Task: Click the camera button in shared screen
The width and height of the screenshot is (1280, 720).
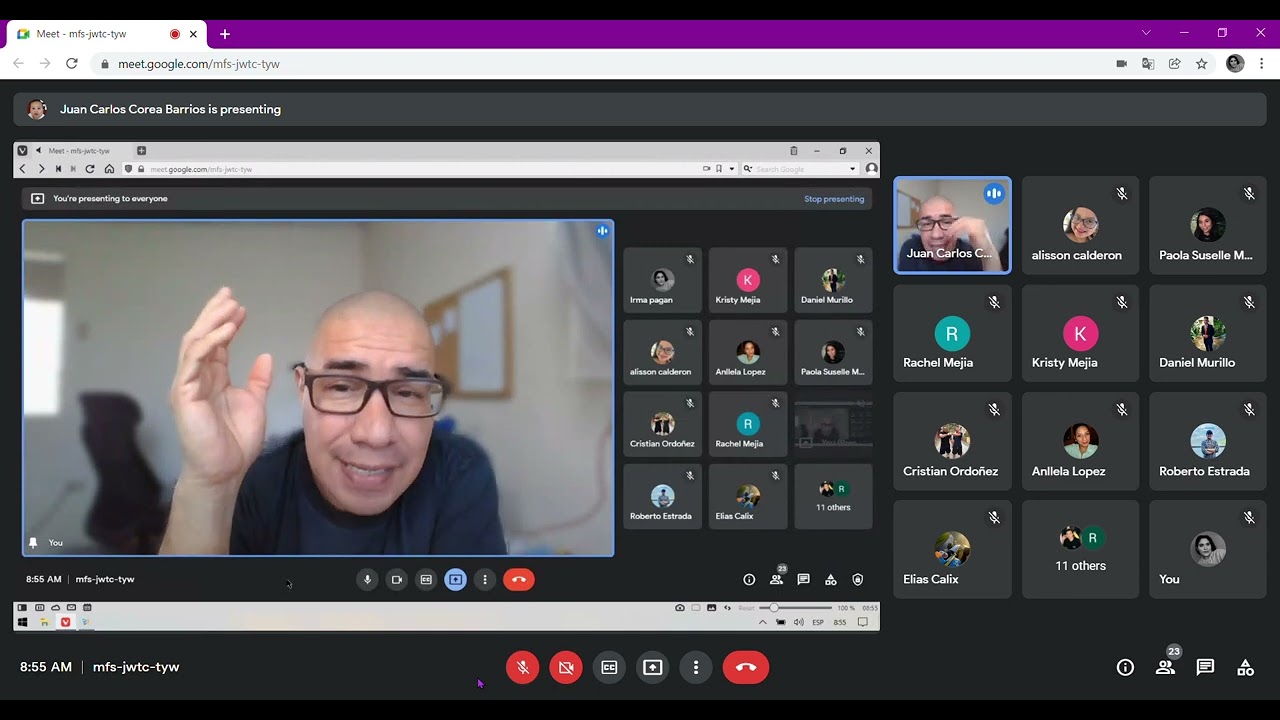Action: [397, 579]
